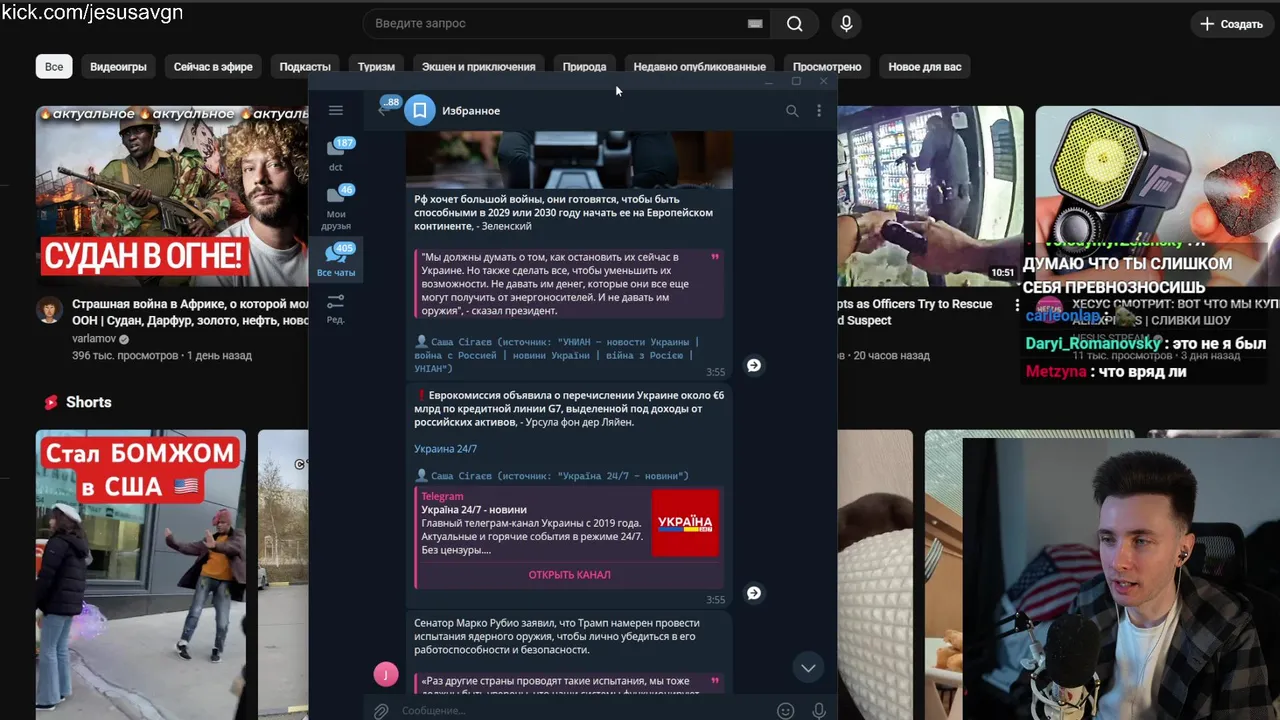Select the Подкасты filter chip
Viewport: 1280px width, 720px height.
click(305, 66)
